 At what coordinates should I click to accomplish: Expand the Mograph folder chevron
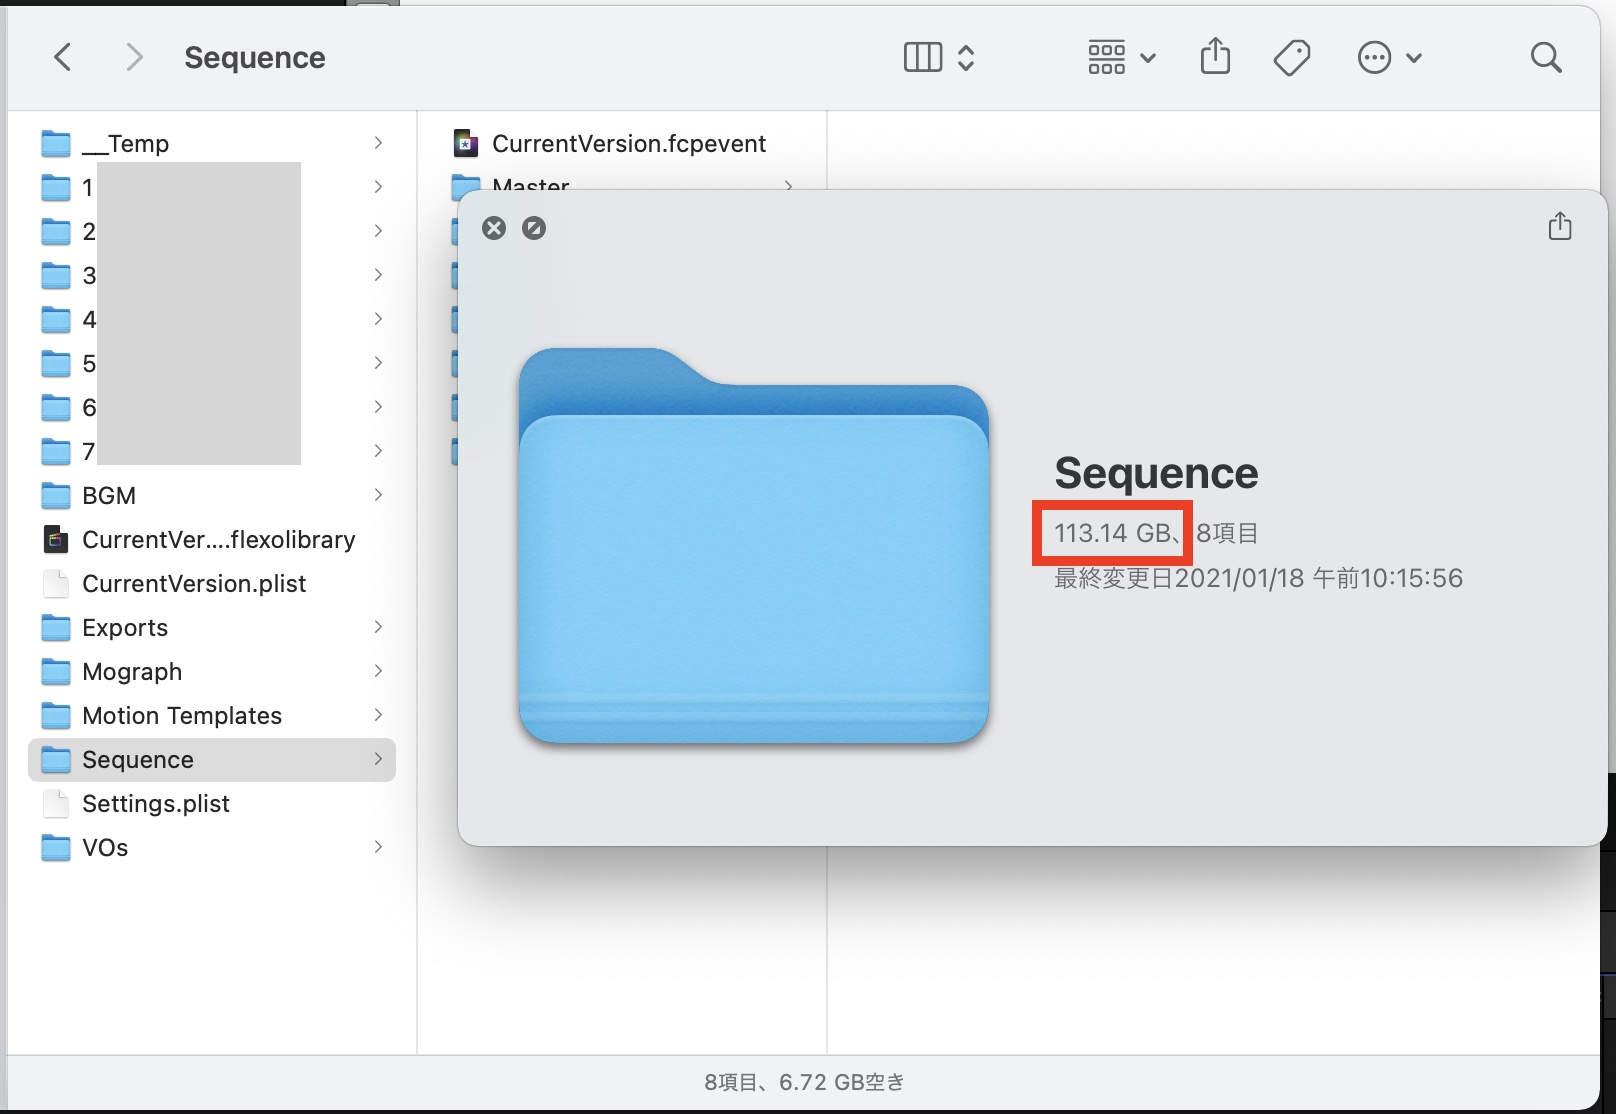coord(378,671)
